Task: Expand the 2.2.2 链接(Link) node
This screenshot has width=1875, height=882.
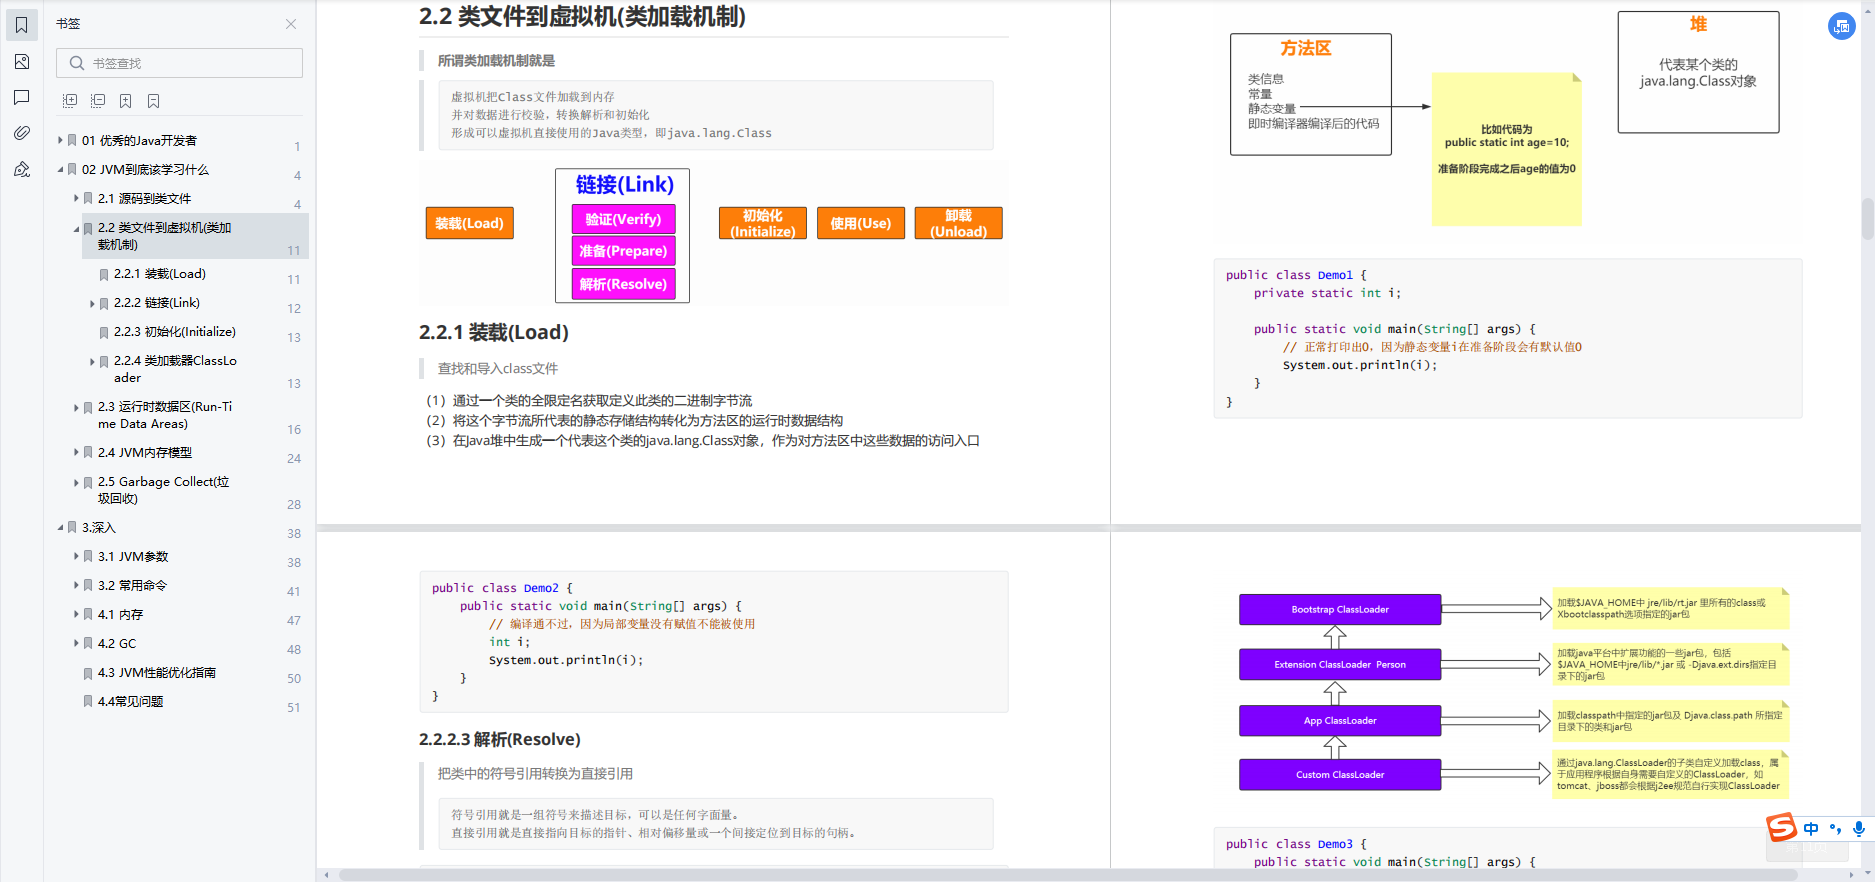Action: click(92, 303)
